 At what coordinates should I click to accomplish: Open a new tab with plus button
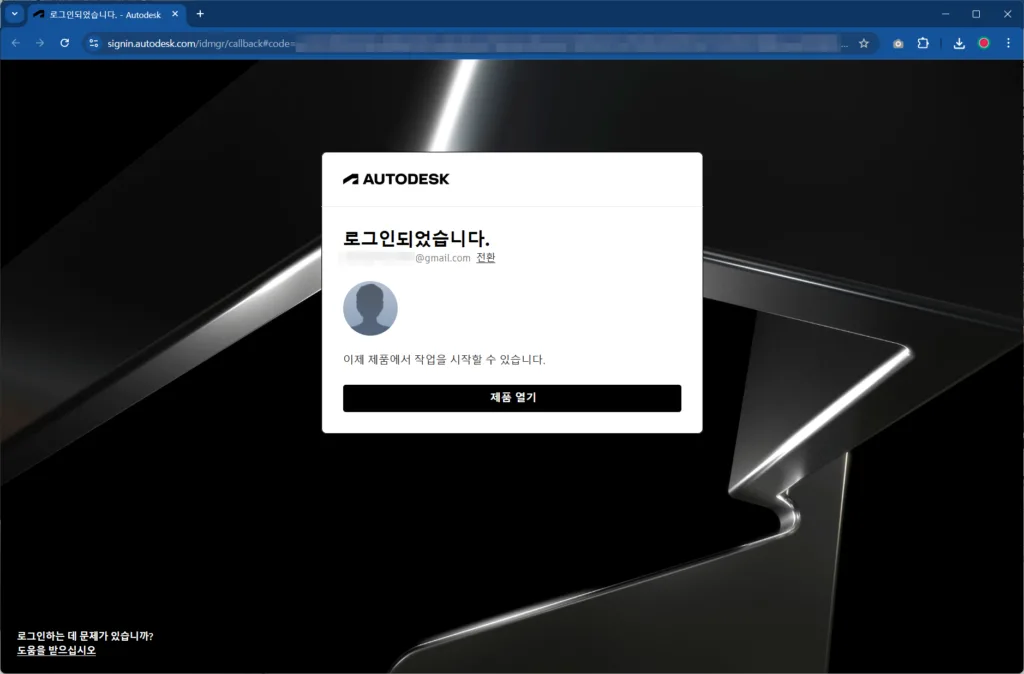[200, 14]
